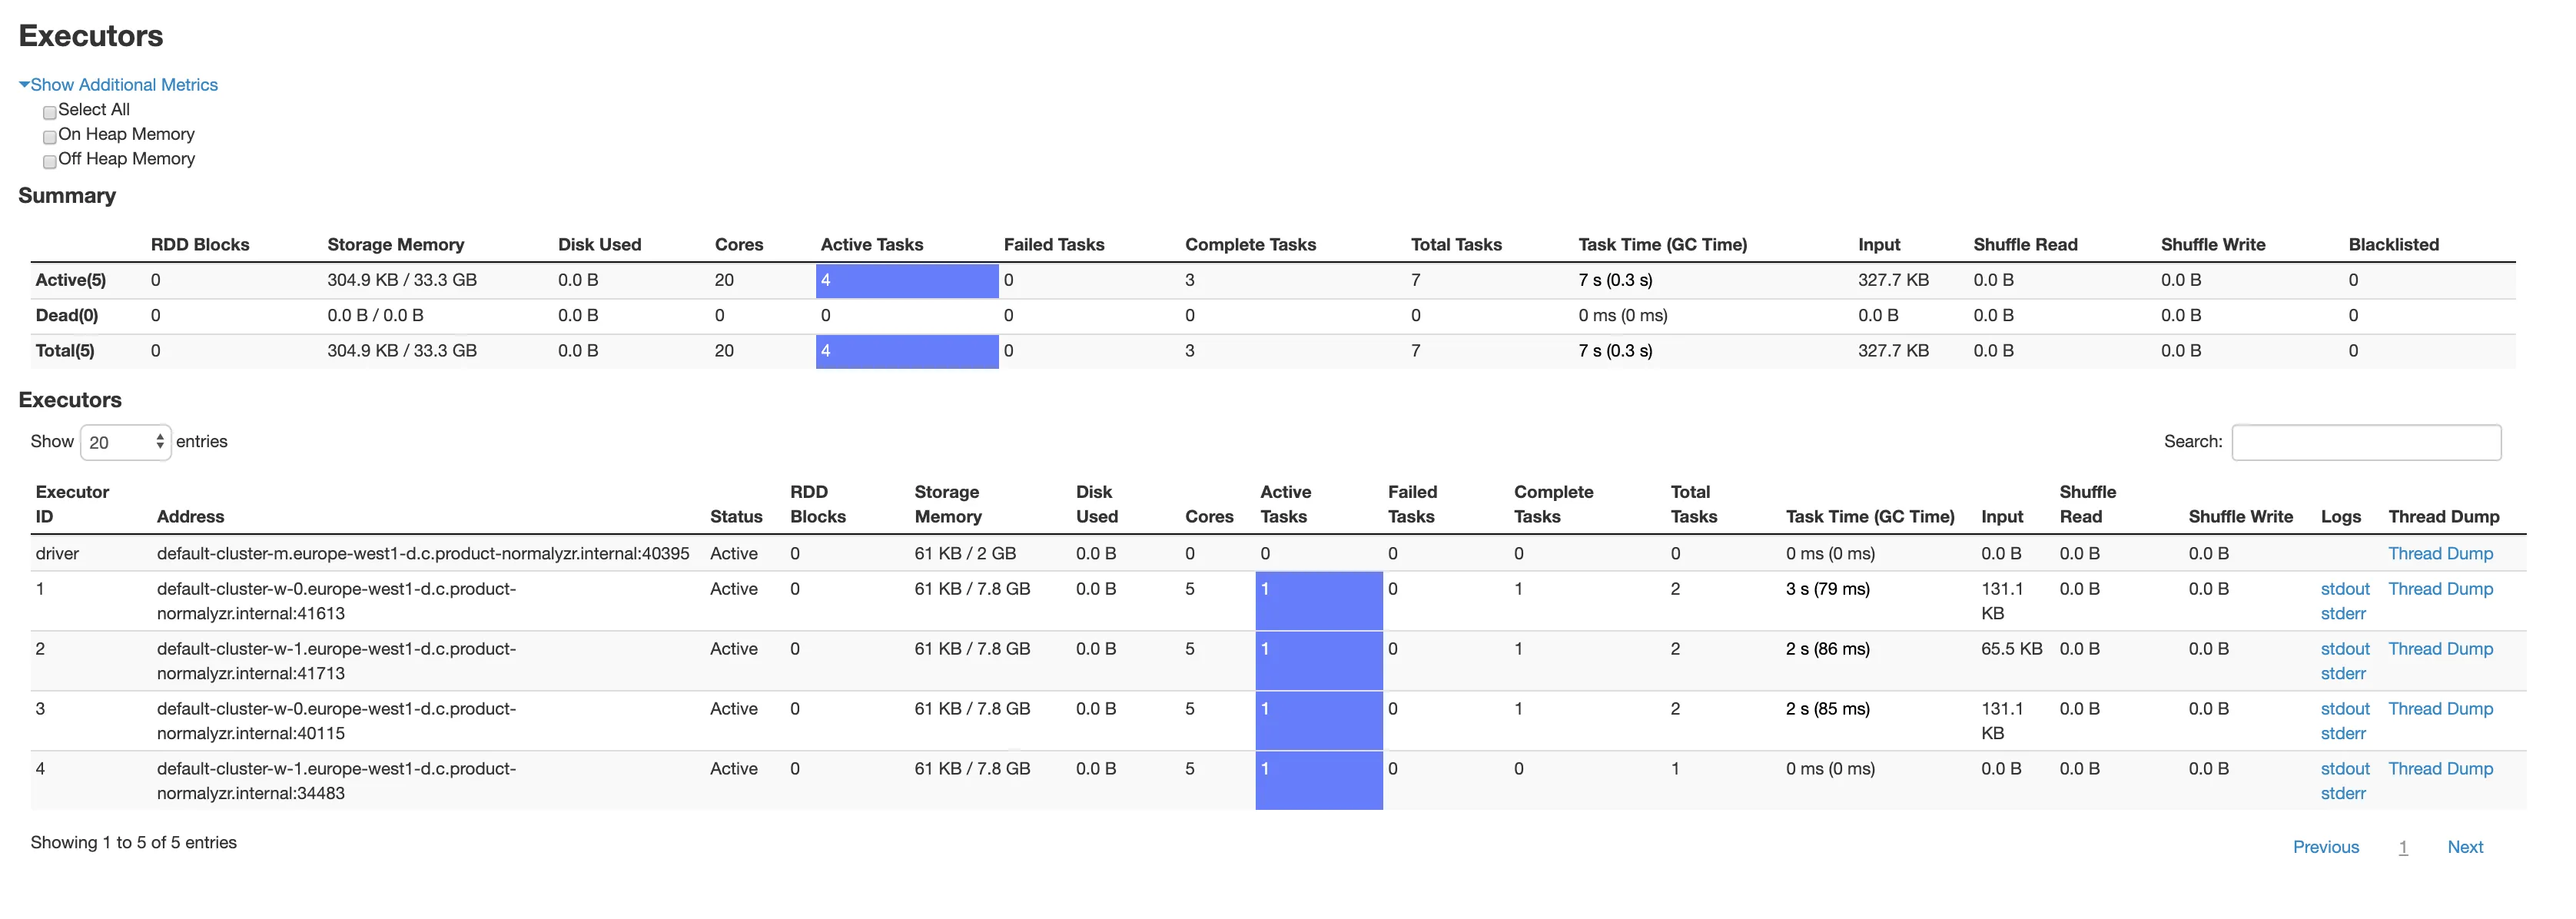
Task: Select page 1 in pagination
Action: 2402,847
